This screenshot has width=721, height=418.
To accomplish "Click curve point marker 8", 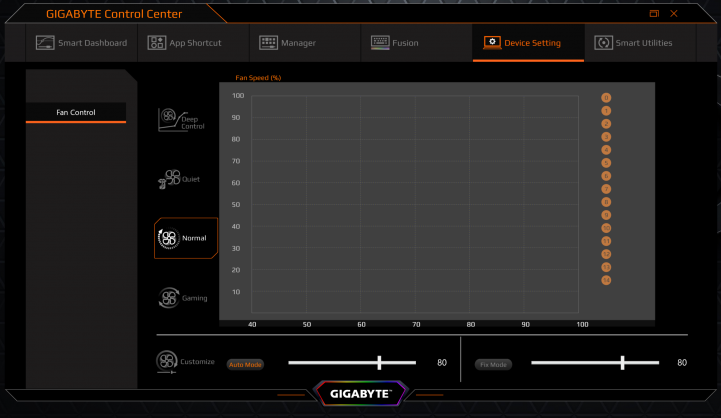I will point(606,202).
